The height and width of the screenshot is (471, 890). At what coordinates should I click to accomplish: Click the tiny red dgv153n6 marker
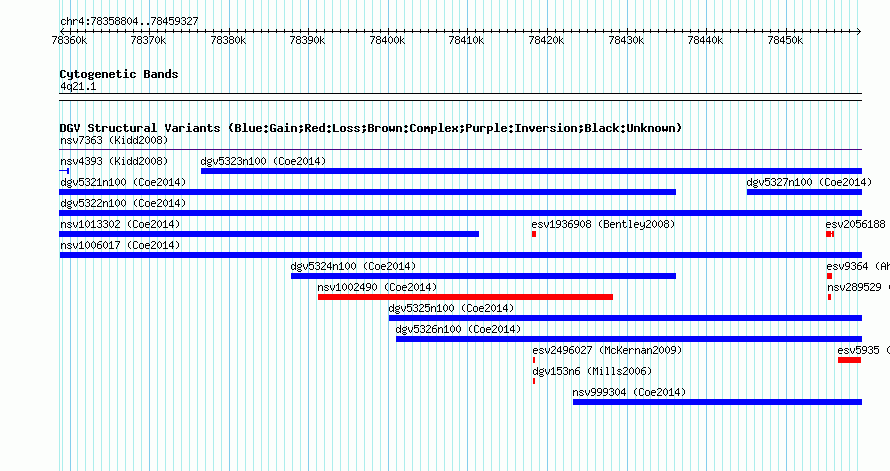coord(534,381)
